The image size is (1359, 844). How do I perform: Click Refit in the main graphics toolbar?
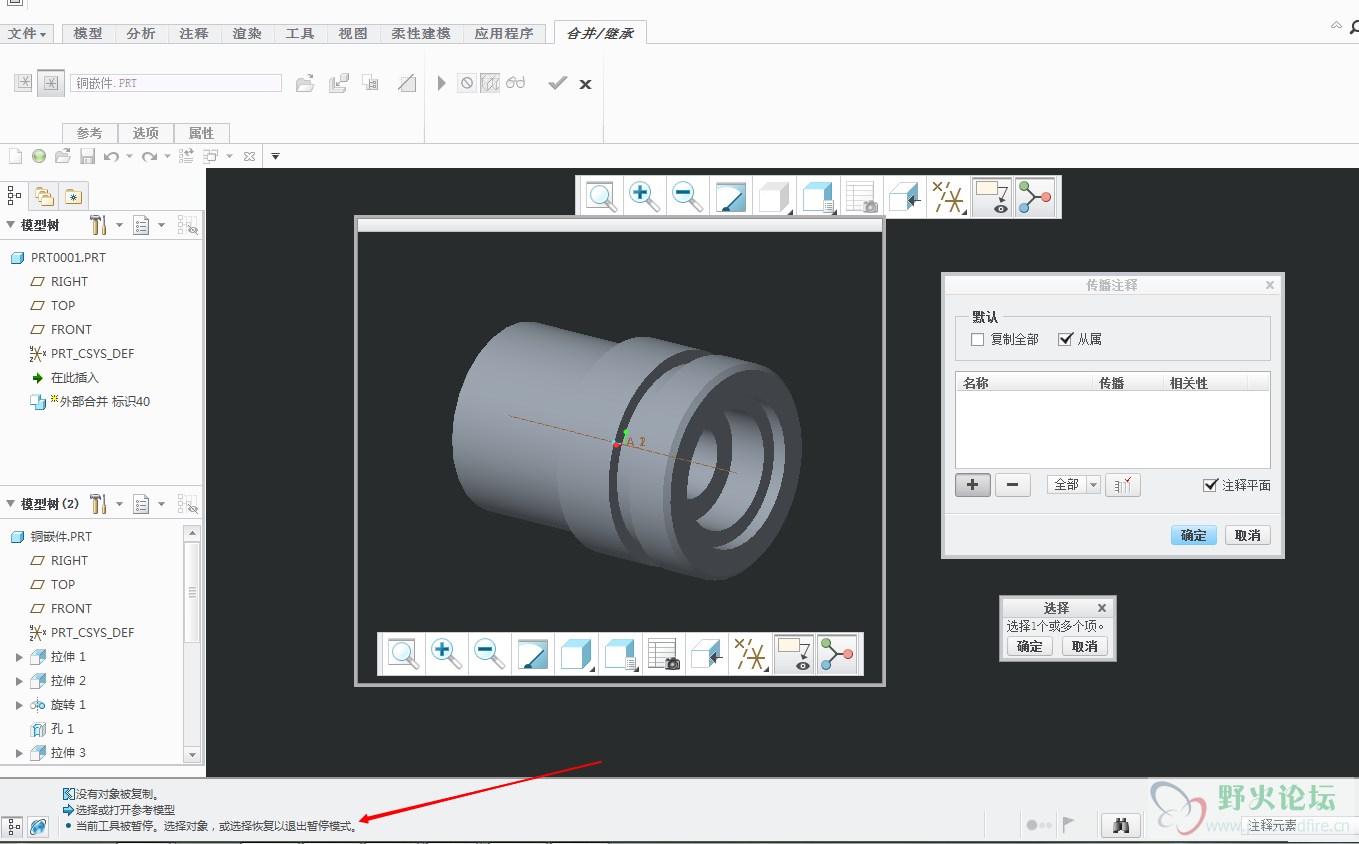point(602,196)
